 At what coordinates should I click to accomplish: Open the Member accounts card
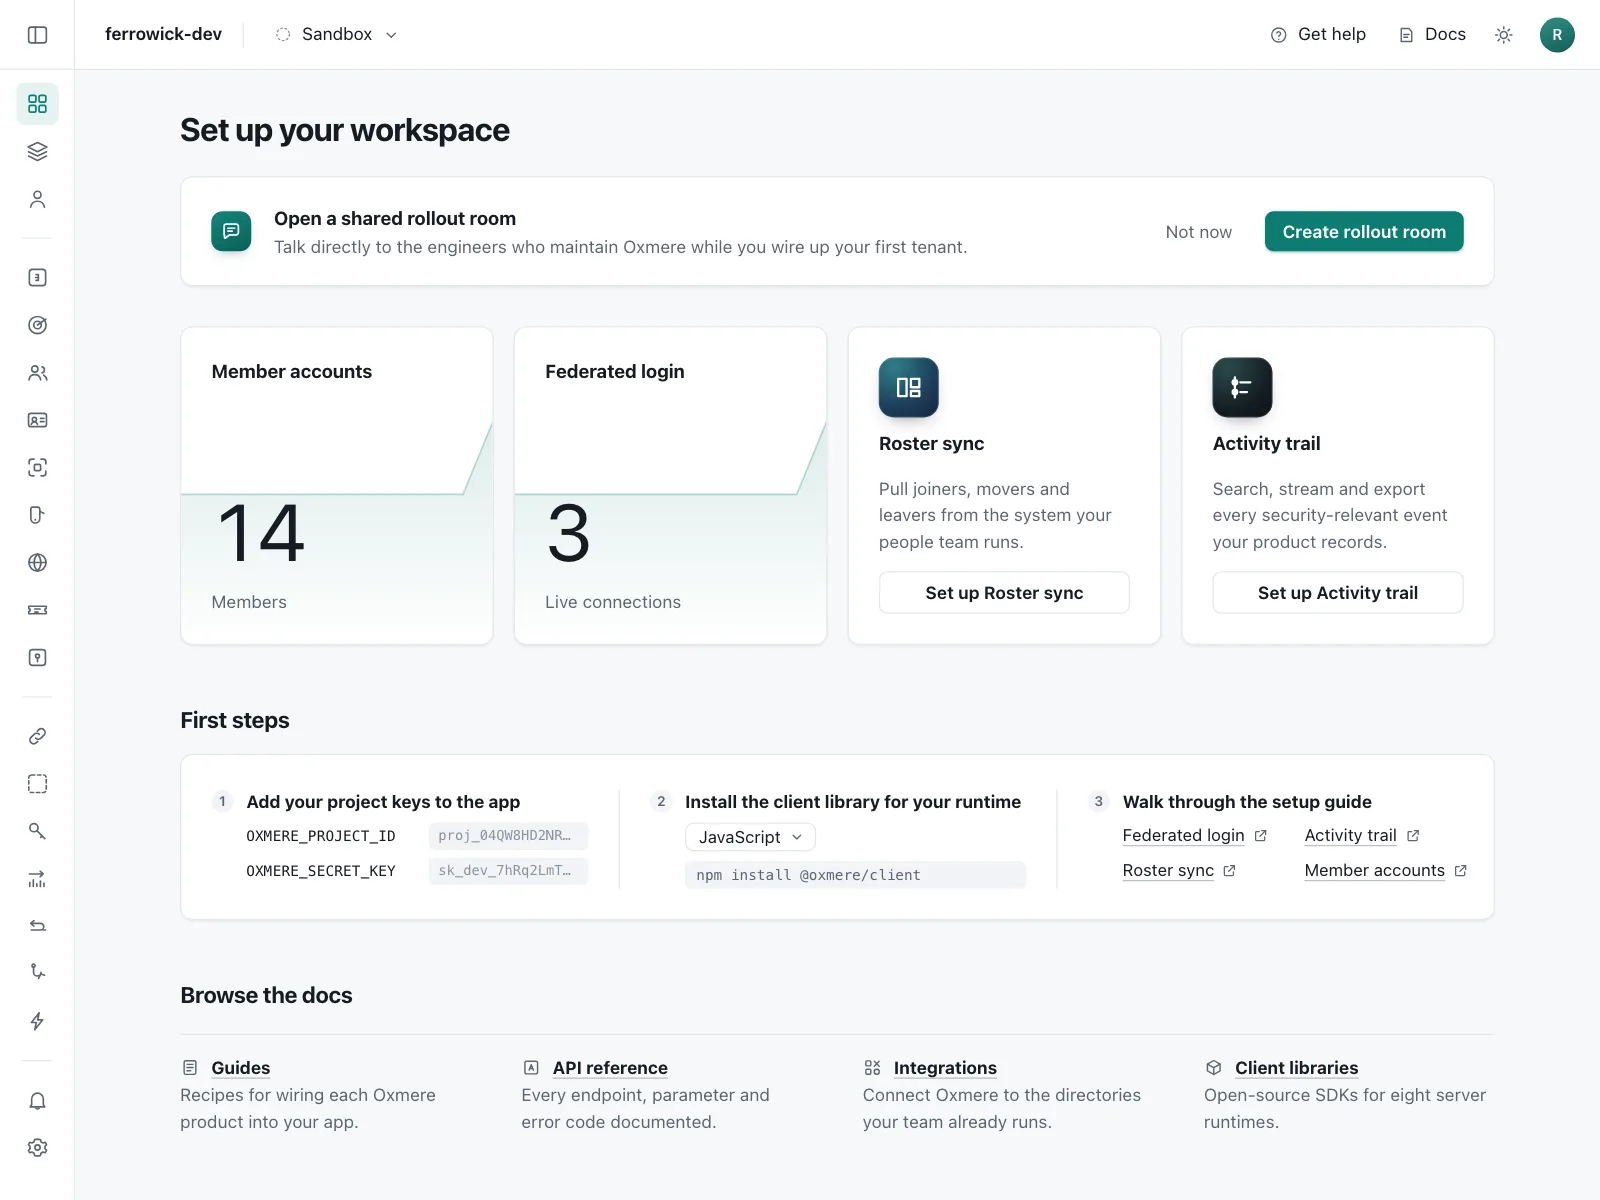[x=337, y=486]
